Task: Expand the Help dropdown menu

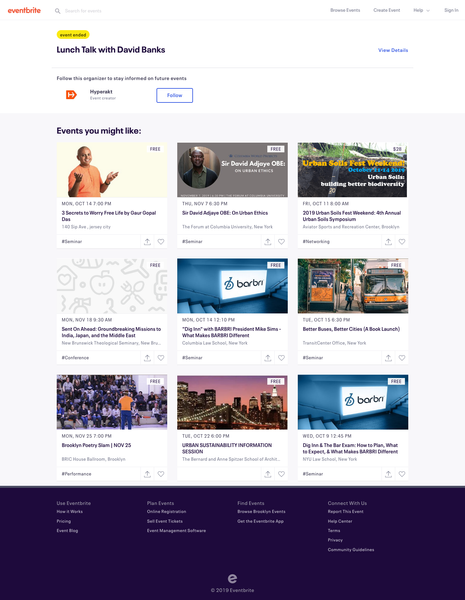Action: click(x=421, y=10)
